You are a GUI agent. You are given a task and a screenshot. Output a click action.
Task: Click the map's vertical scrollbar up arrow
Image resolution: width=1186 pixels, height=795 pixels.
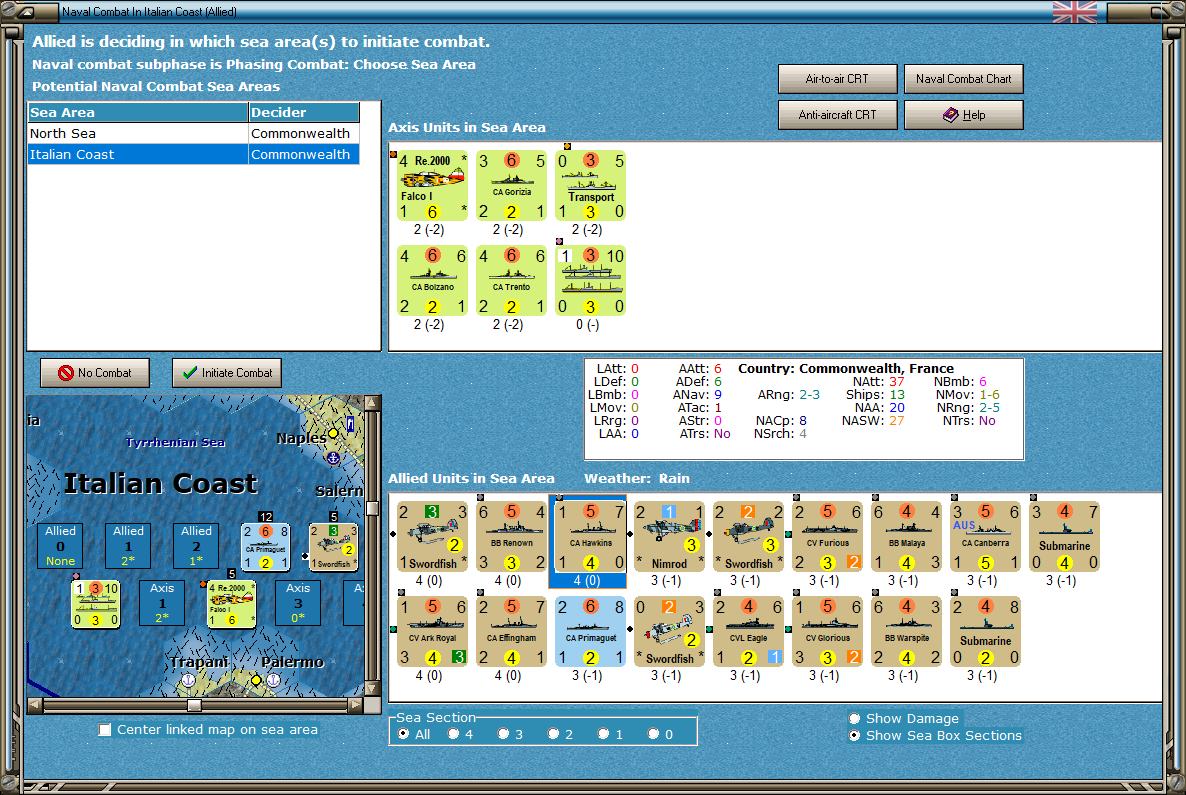(372, 403)
